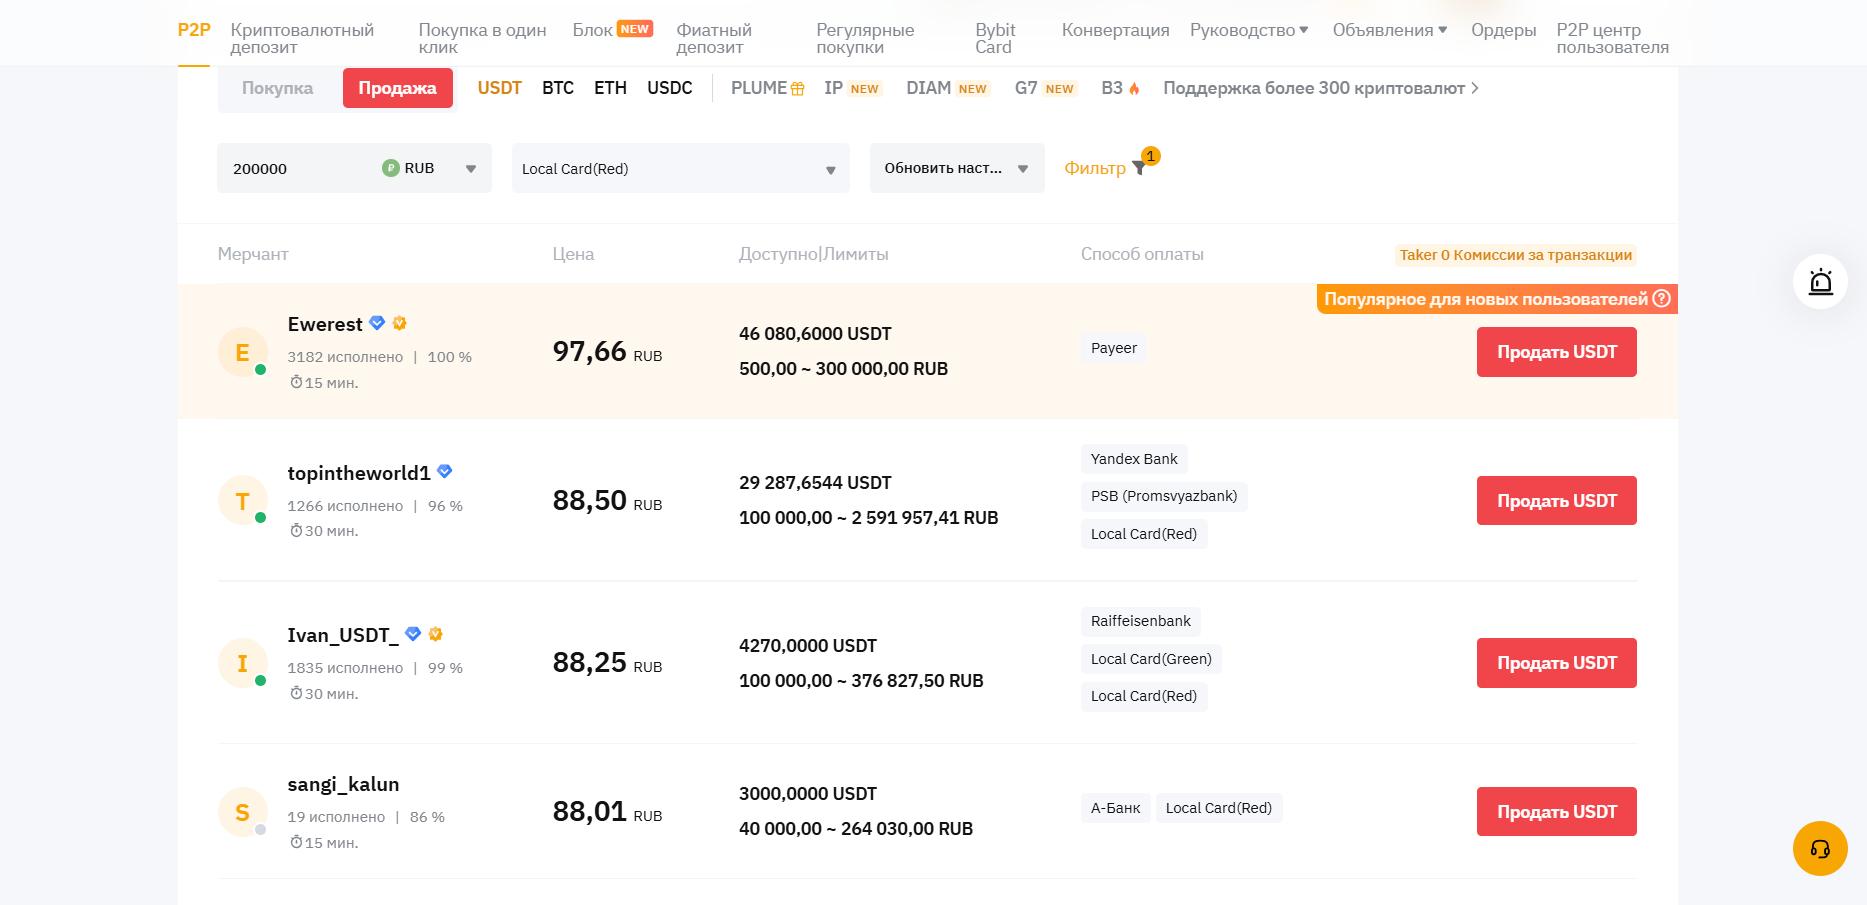
Task: Click the blue verified badge next to topintheworld1
Action: tap(445, 472)
